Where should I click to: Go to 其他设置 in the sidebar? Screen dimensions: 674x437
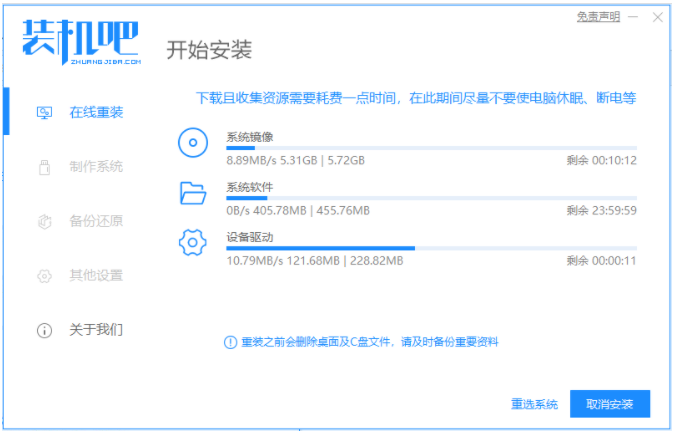coord(96,275)
